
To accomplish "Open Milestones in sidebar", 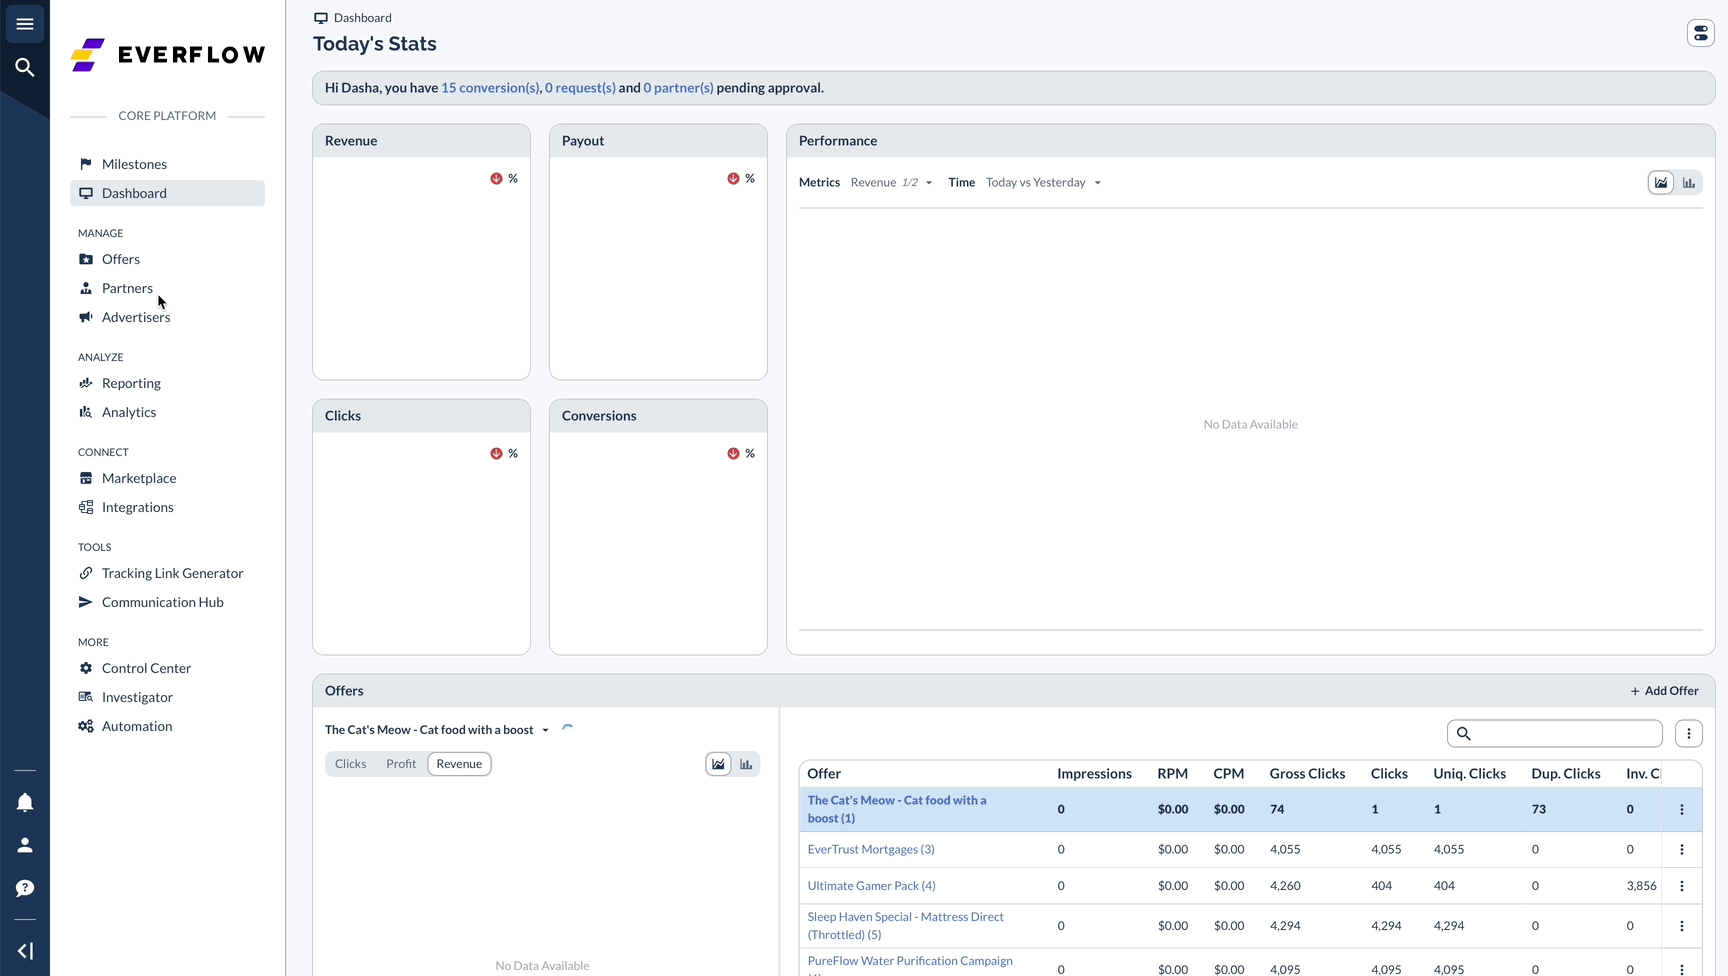I will coord(167,164).
